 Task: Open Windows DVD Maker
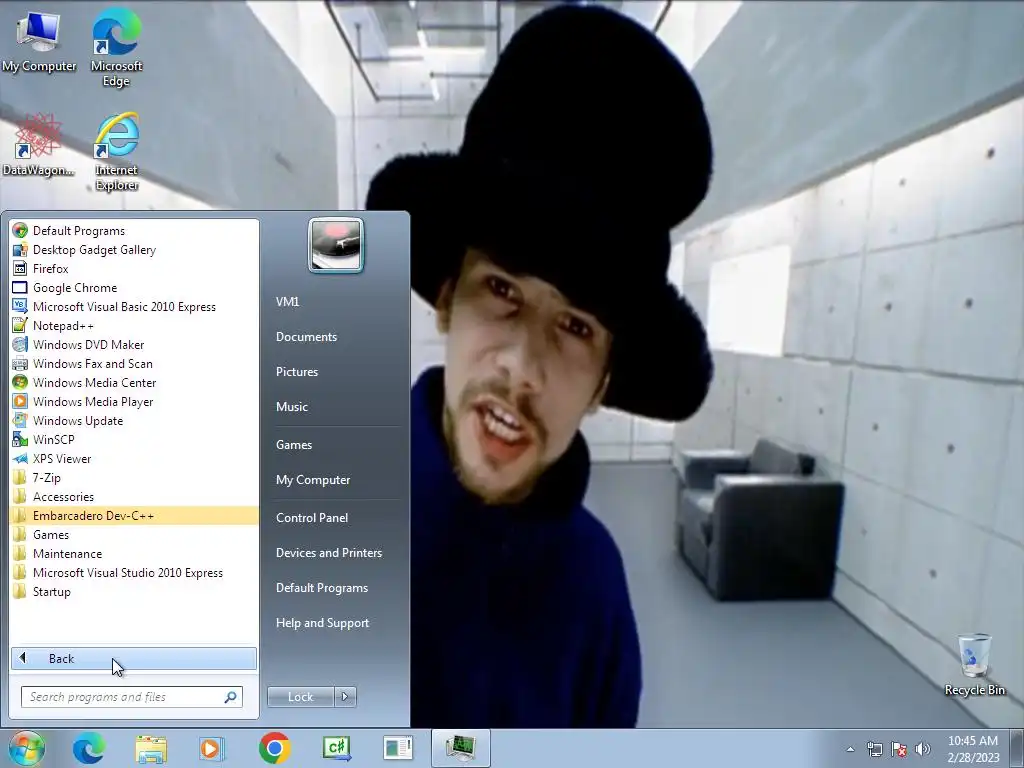pyautogui.click(x=134, y=344)
